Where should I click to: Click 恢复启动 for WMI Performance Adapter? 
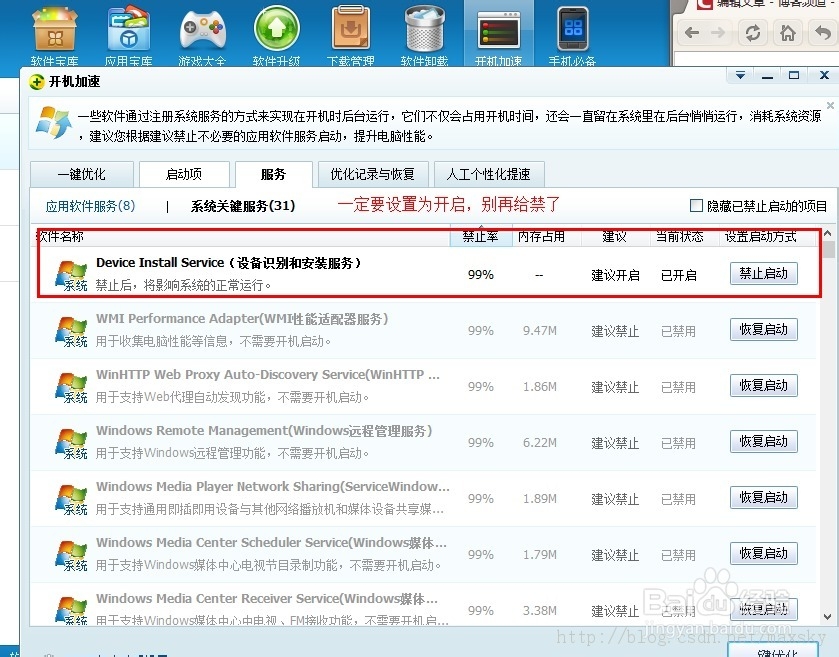click(763, 329)
